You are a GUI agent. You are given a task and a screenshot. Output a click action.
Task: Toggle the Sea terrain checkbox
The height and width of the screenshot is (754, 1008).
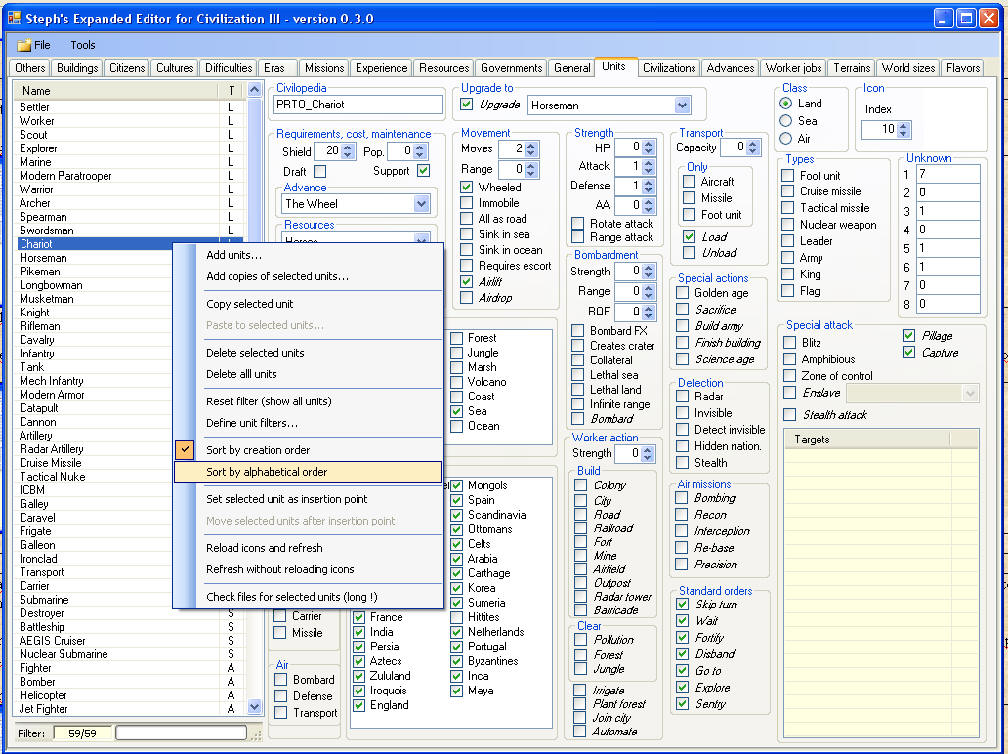coord(456,411)
